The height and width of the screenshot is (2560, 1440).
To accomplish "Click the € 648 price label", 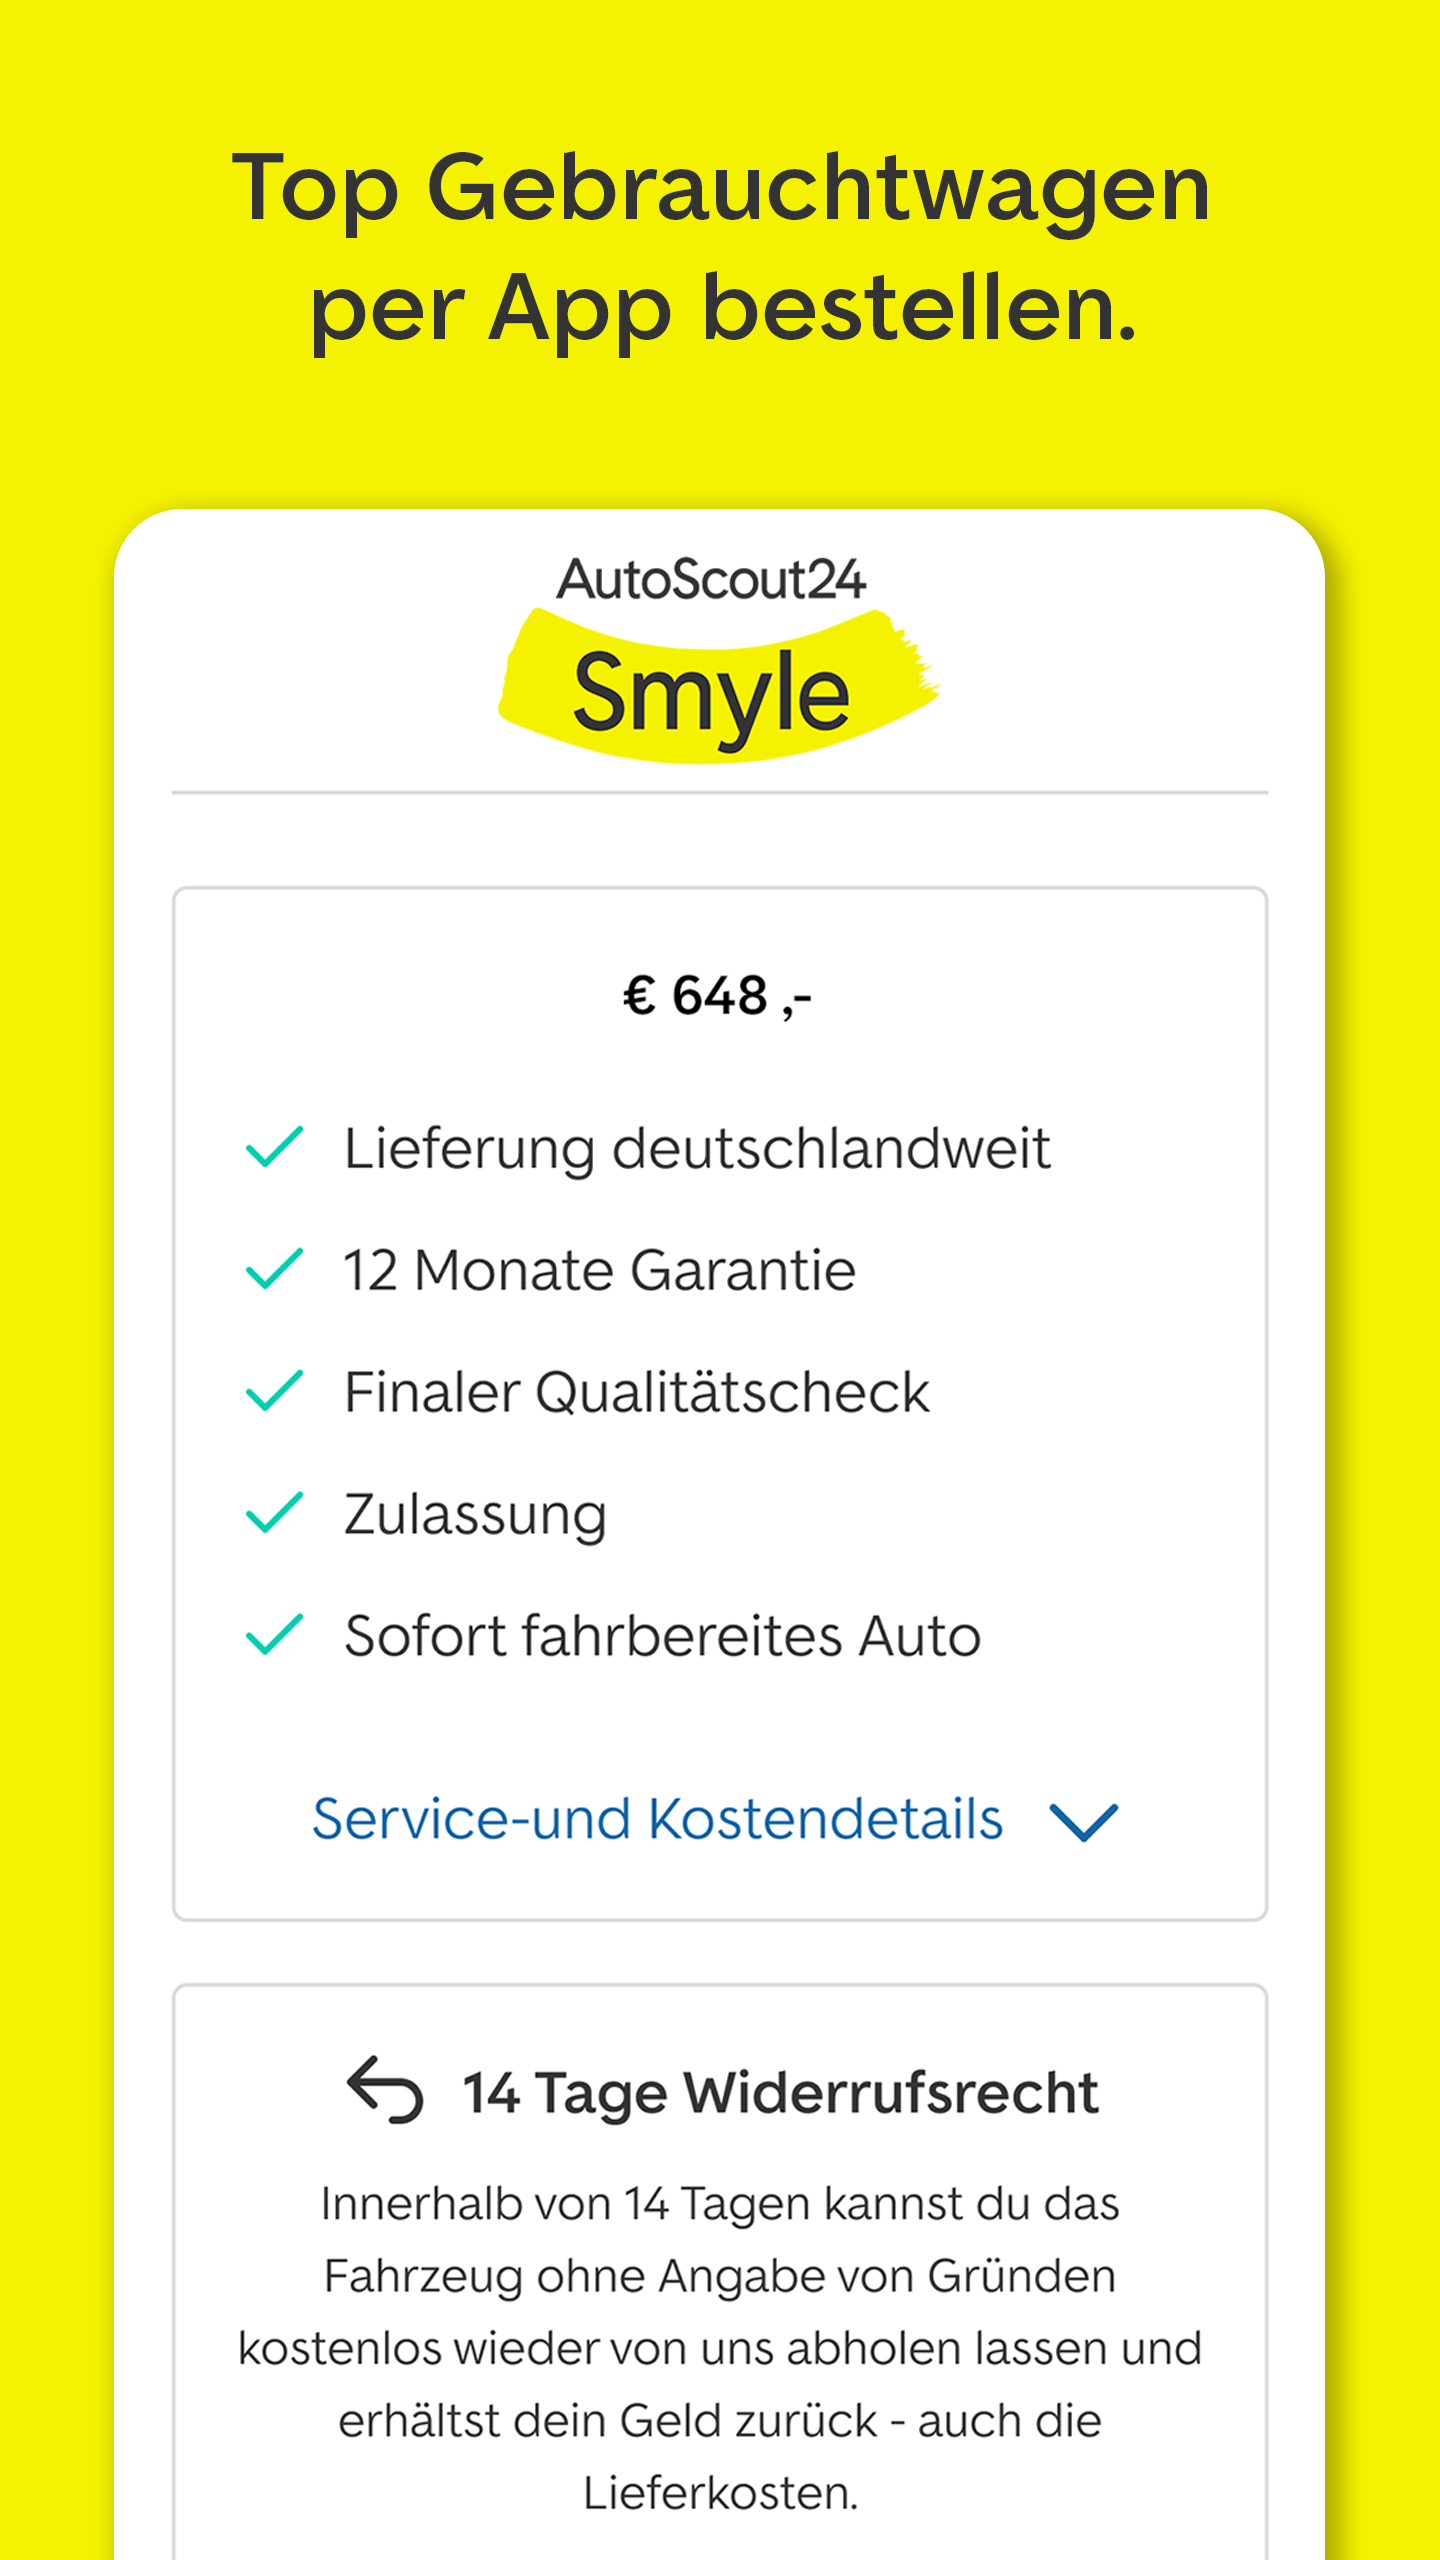I will tap(717, 997).
